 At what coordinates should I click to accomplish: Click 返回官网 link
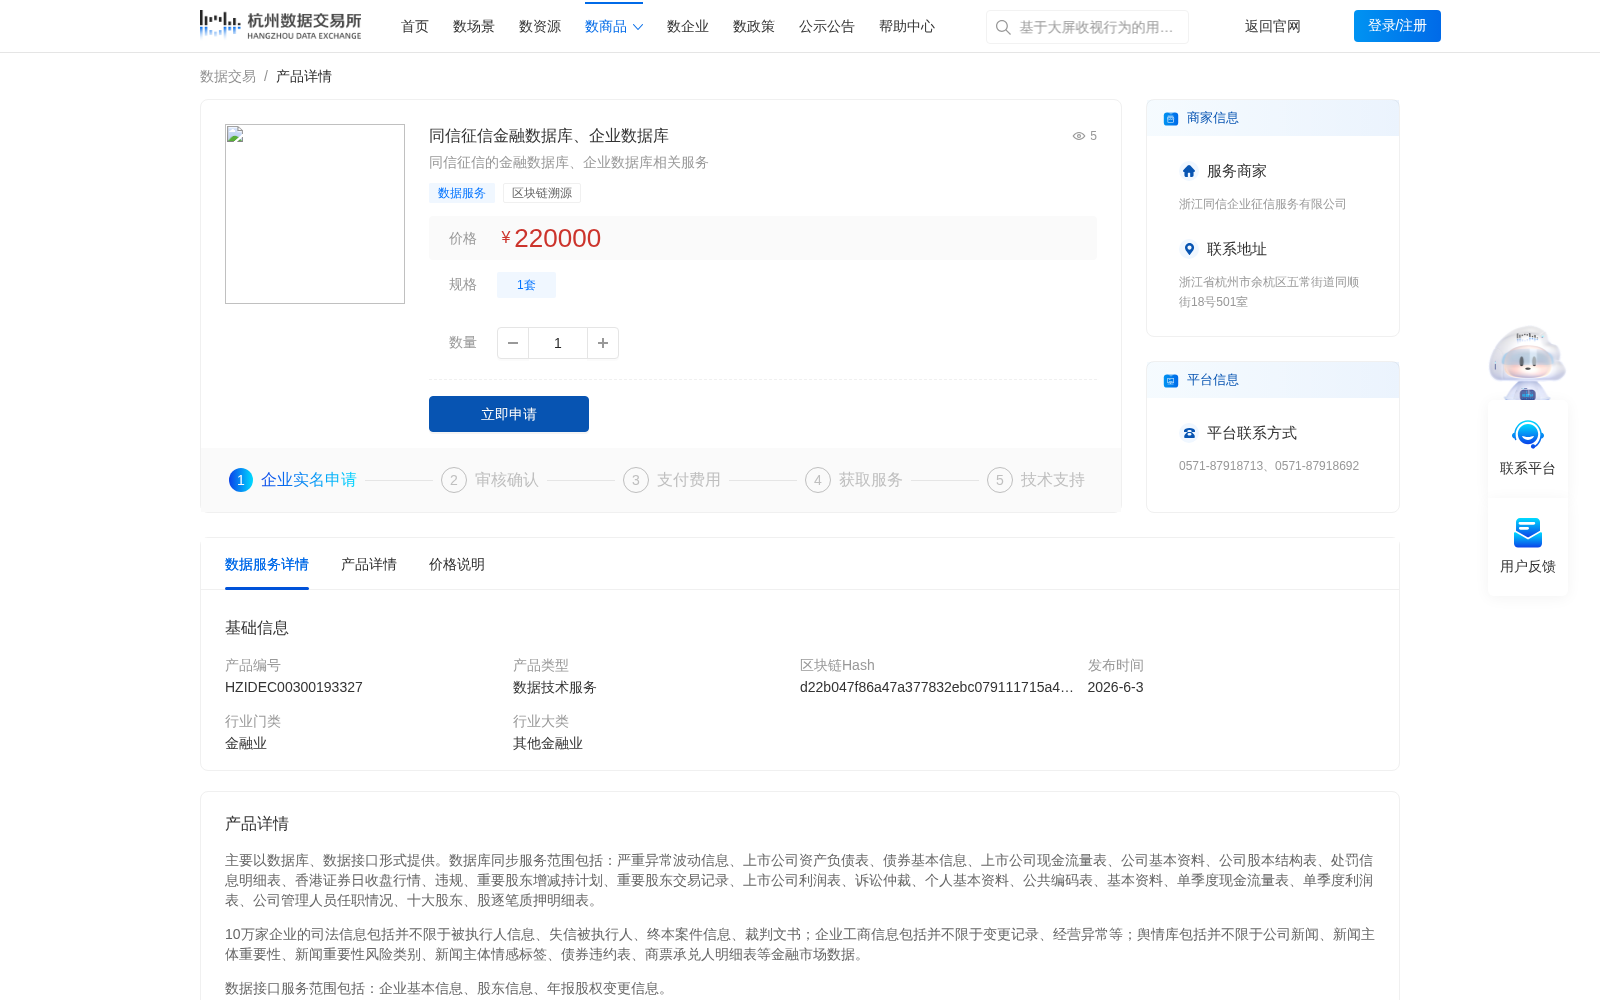(1273, 27)
